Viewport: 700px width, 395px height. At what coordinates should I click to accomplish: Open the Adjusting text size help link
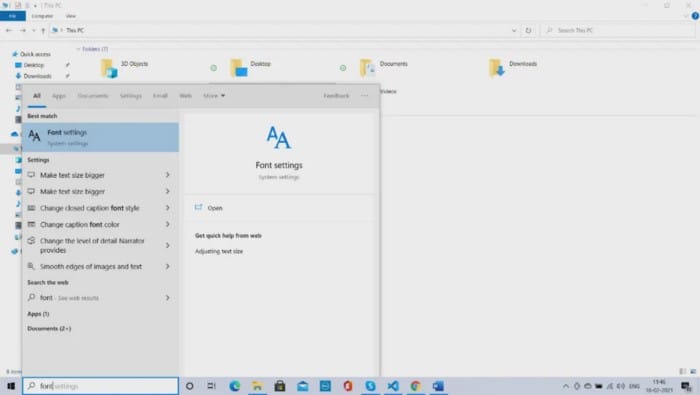pyautogui.click(x=219, y=251)
